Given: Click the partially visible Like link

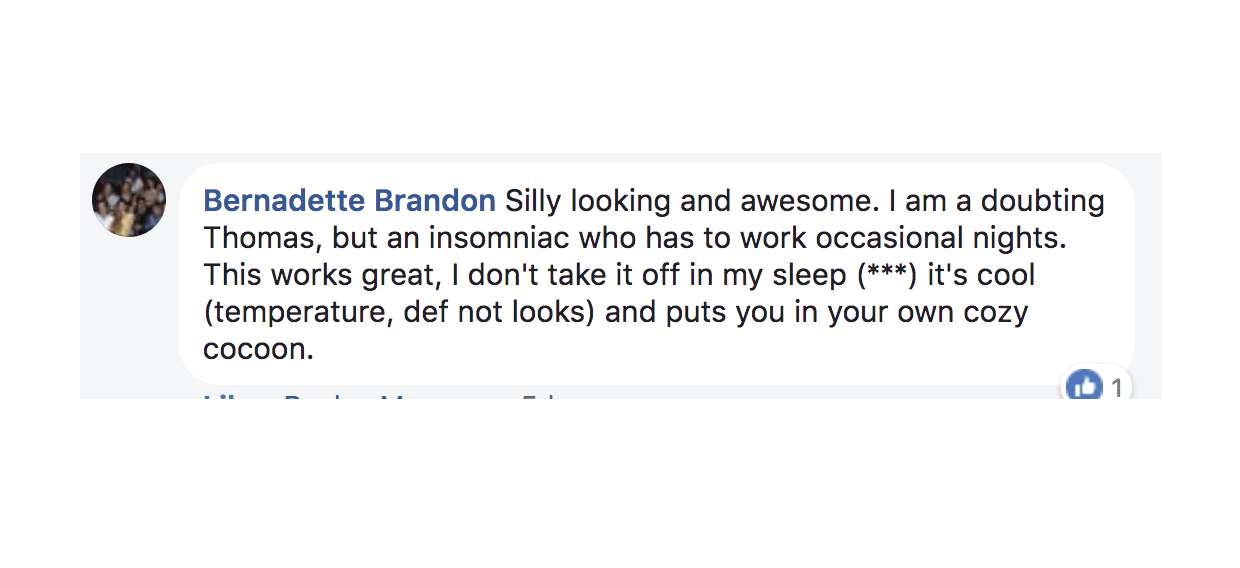Looking at the screenshot, I should tap(224, 396).
